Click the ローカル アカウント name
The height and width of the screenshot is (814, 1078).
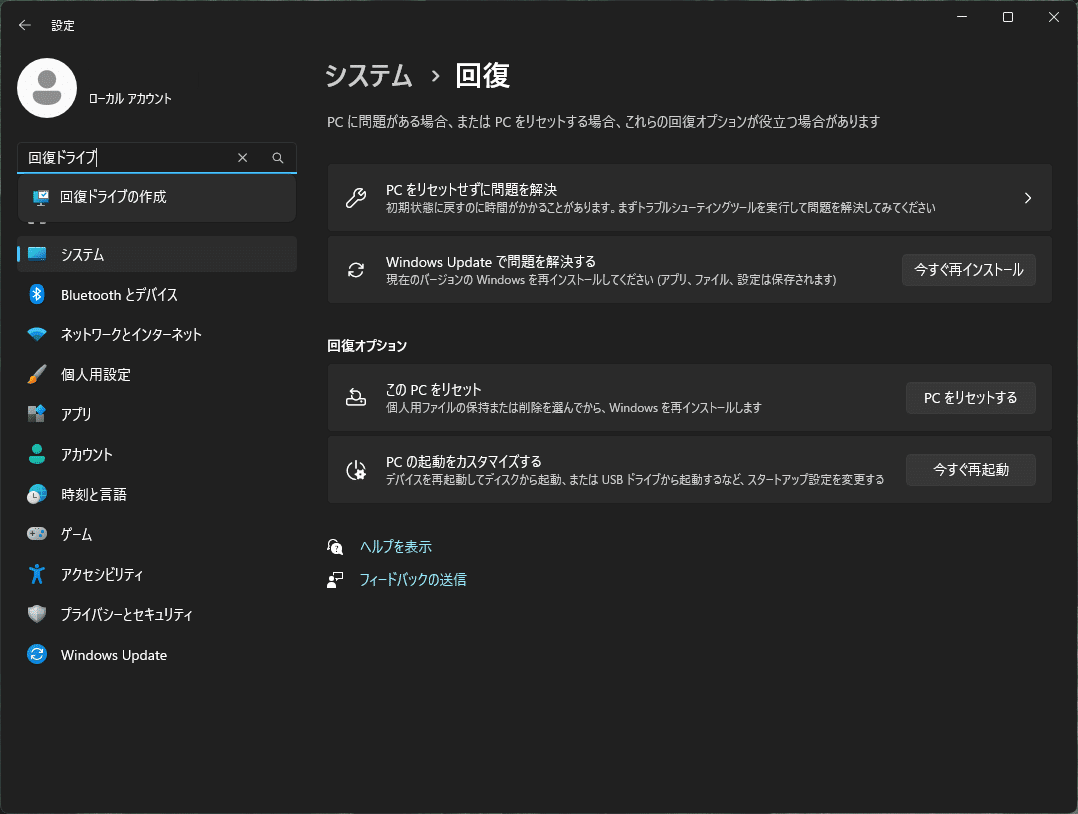coord(130,98)
